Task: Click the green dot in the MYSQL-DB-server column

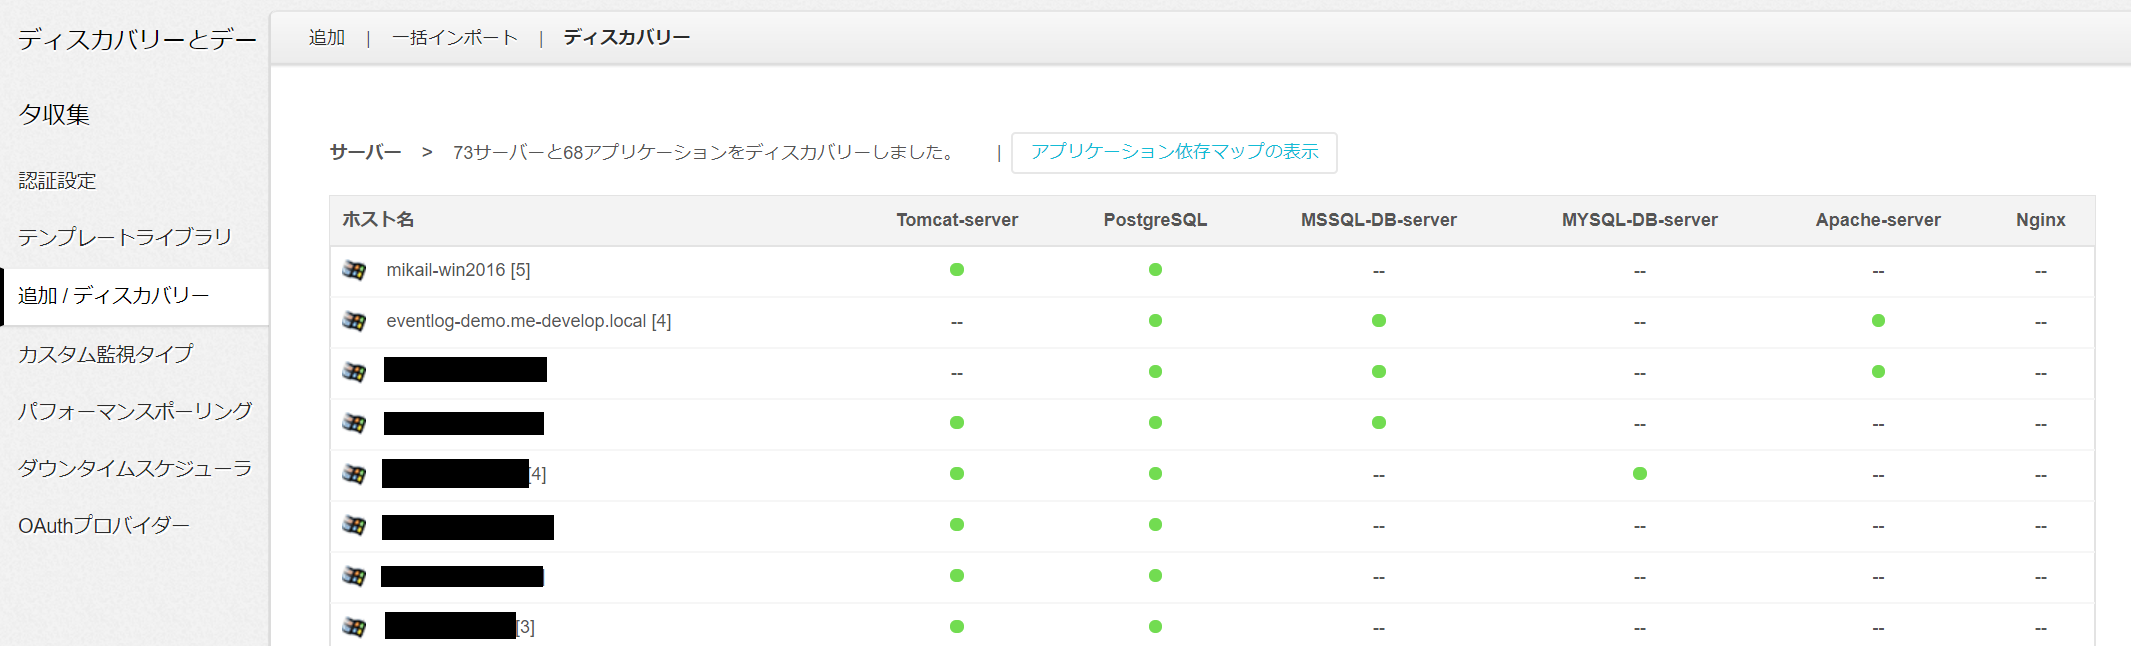Action: (x=1640, y=474)
